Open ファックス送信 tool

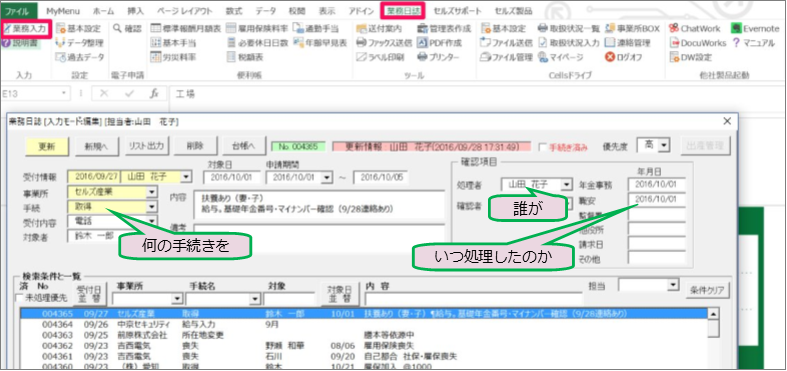[384, 43]
